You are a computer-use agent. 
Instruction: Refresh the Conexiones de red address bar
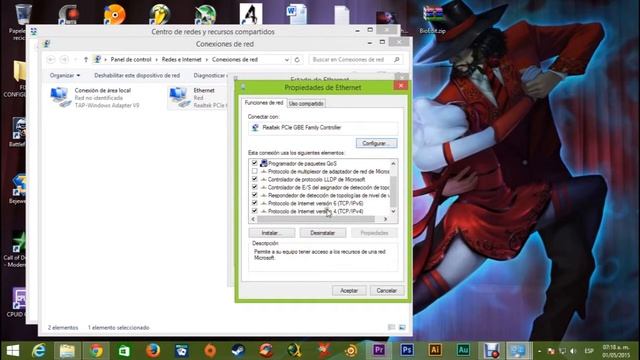point(297,60)
